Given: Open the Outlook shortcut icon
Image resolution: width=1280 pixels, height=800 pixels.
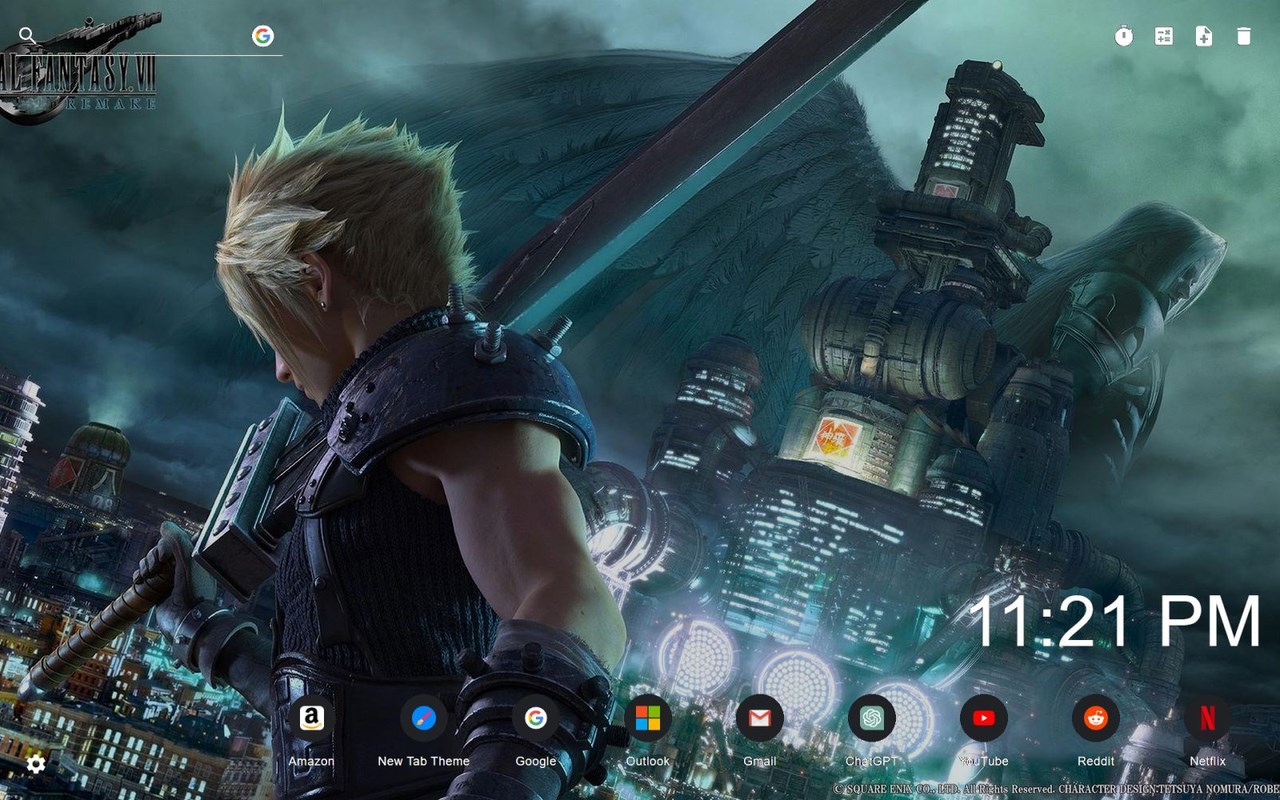Looking at the screenshot, I should (648, 718).
